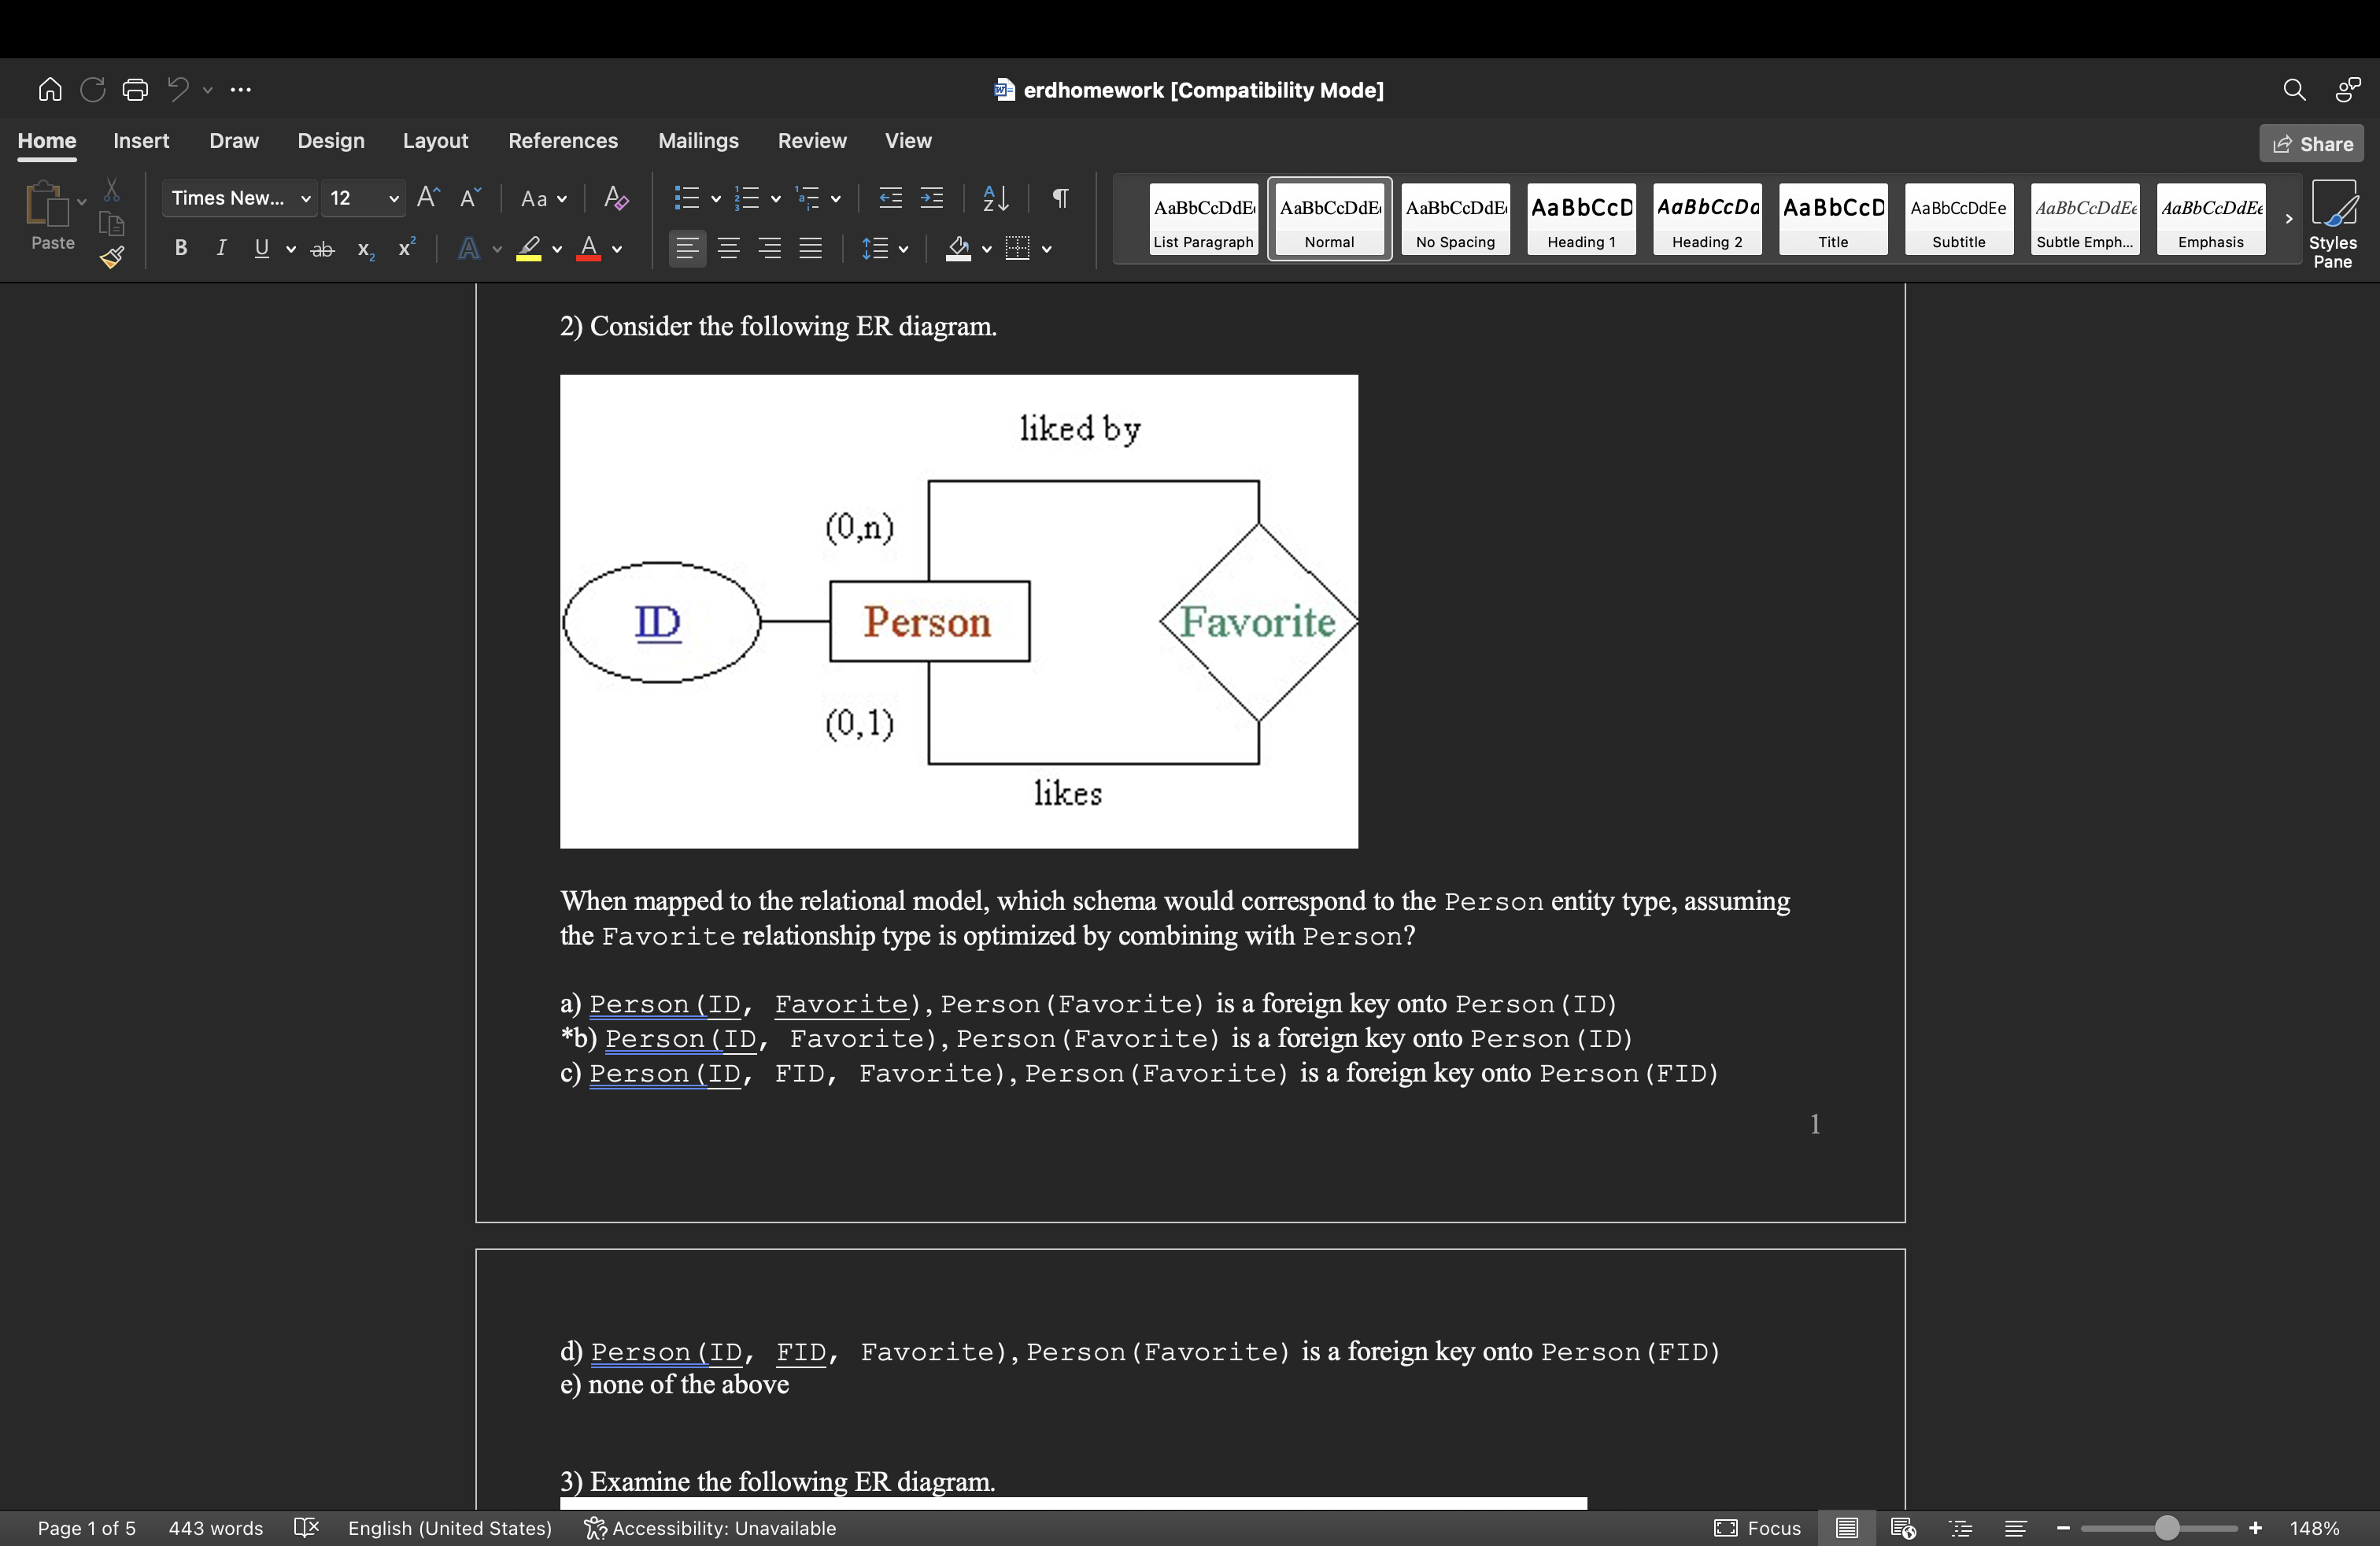Click the ER diagram image

(x=959, y=612)
